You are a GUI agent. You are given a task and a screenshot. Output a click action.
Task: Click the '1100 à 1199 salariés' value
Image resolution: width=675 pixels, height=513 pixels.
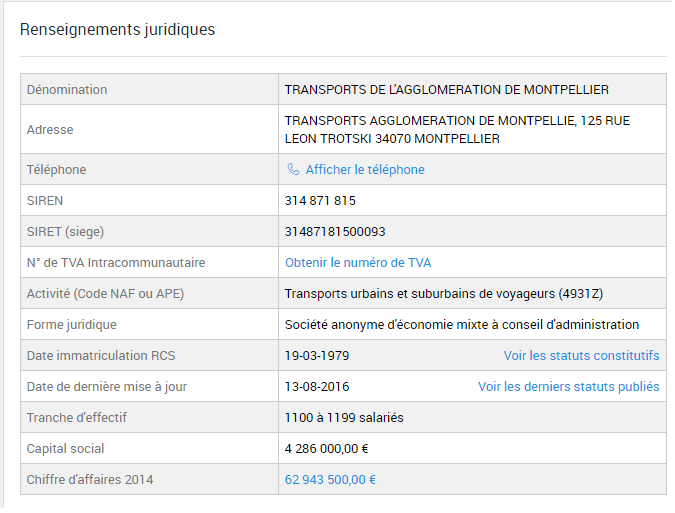click(x=344, y=418)
